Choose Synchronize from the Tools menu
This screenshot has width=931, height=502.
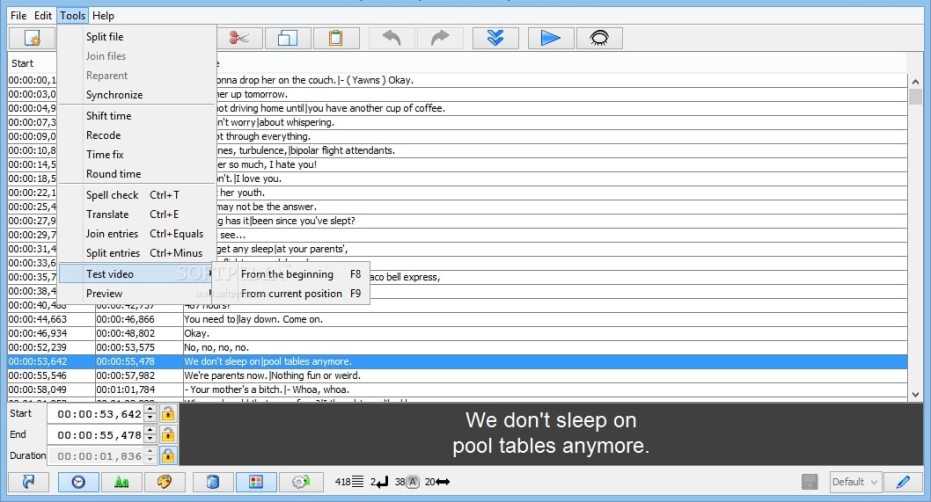(x=114, y=95)
